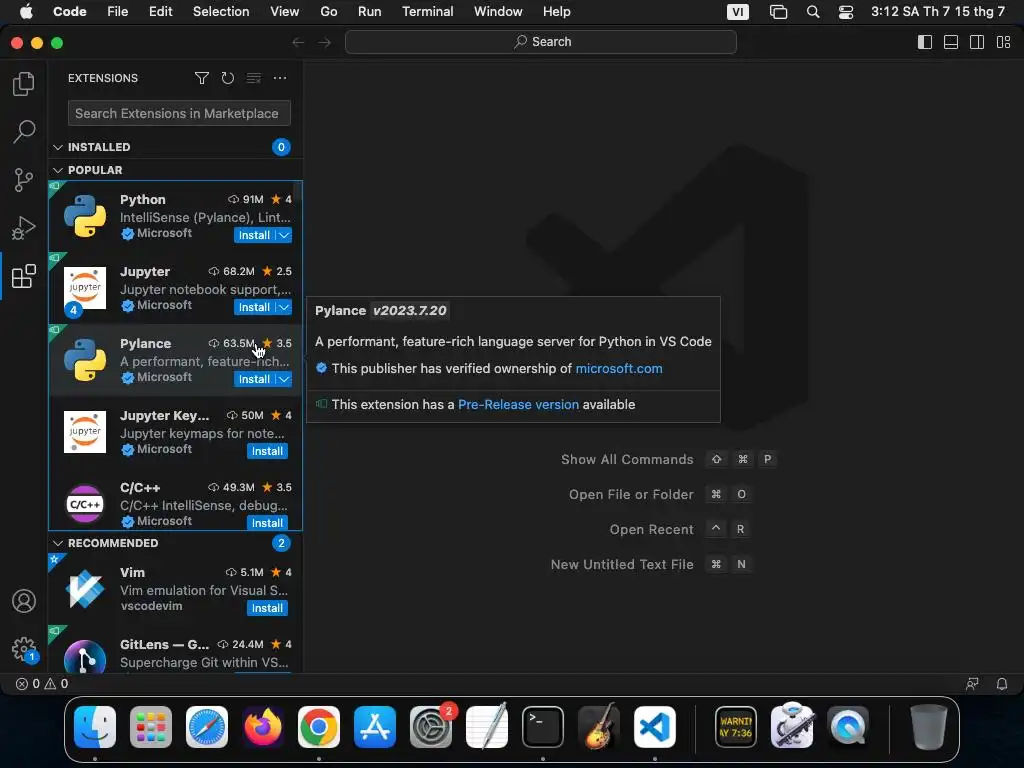Open the VI input source menu
The image size is (1024, 768).
pyautogui.click(x=738, y=12)
